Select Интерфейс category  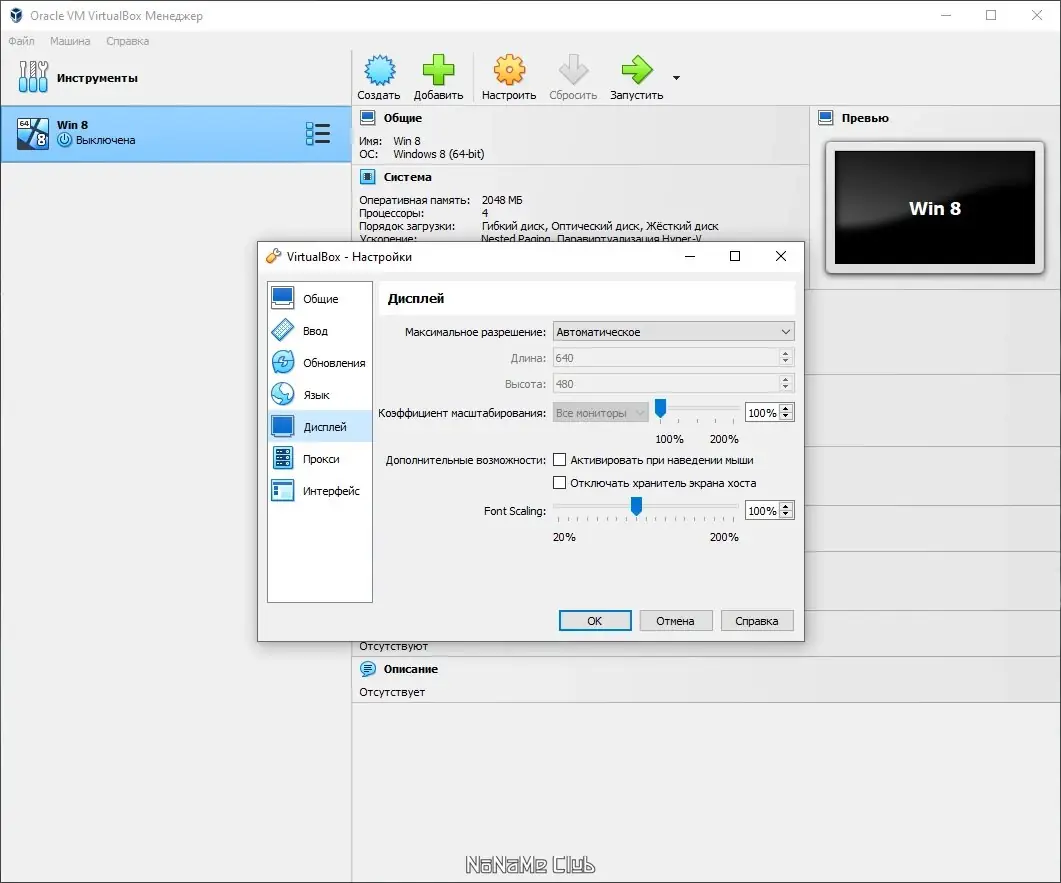click(320, 491)
